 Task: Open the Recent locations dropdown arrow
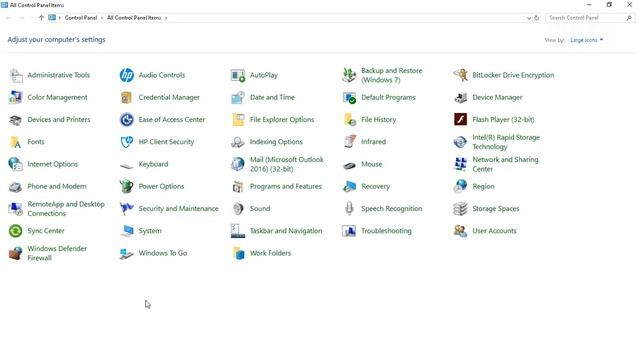31,18
